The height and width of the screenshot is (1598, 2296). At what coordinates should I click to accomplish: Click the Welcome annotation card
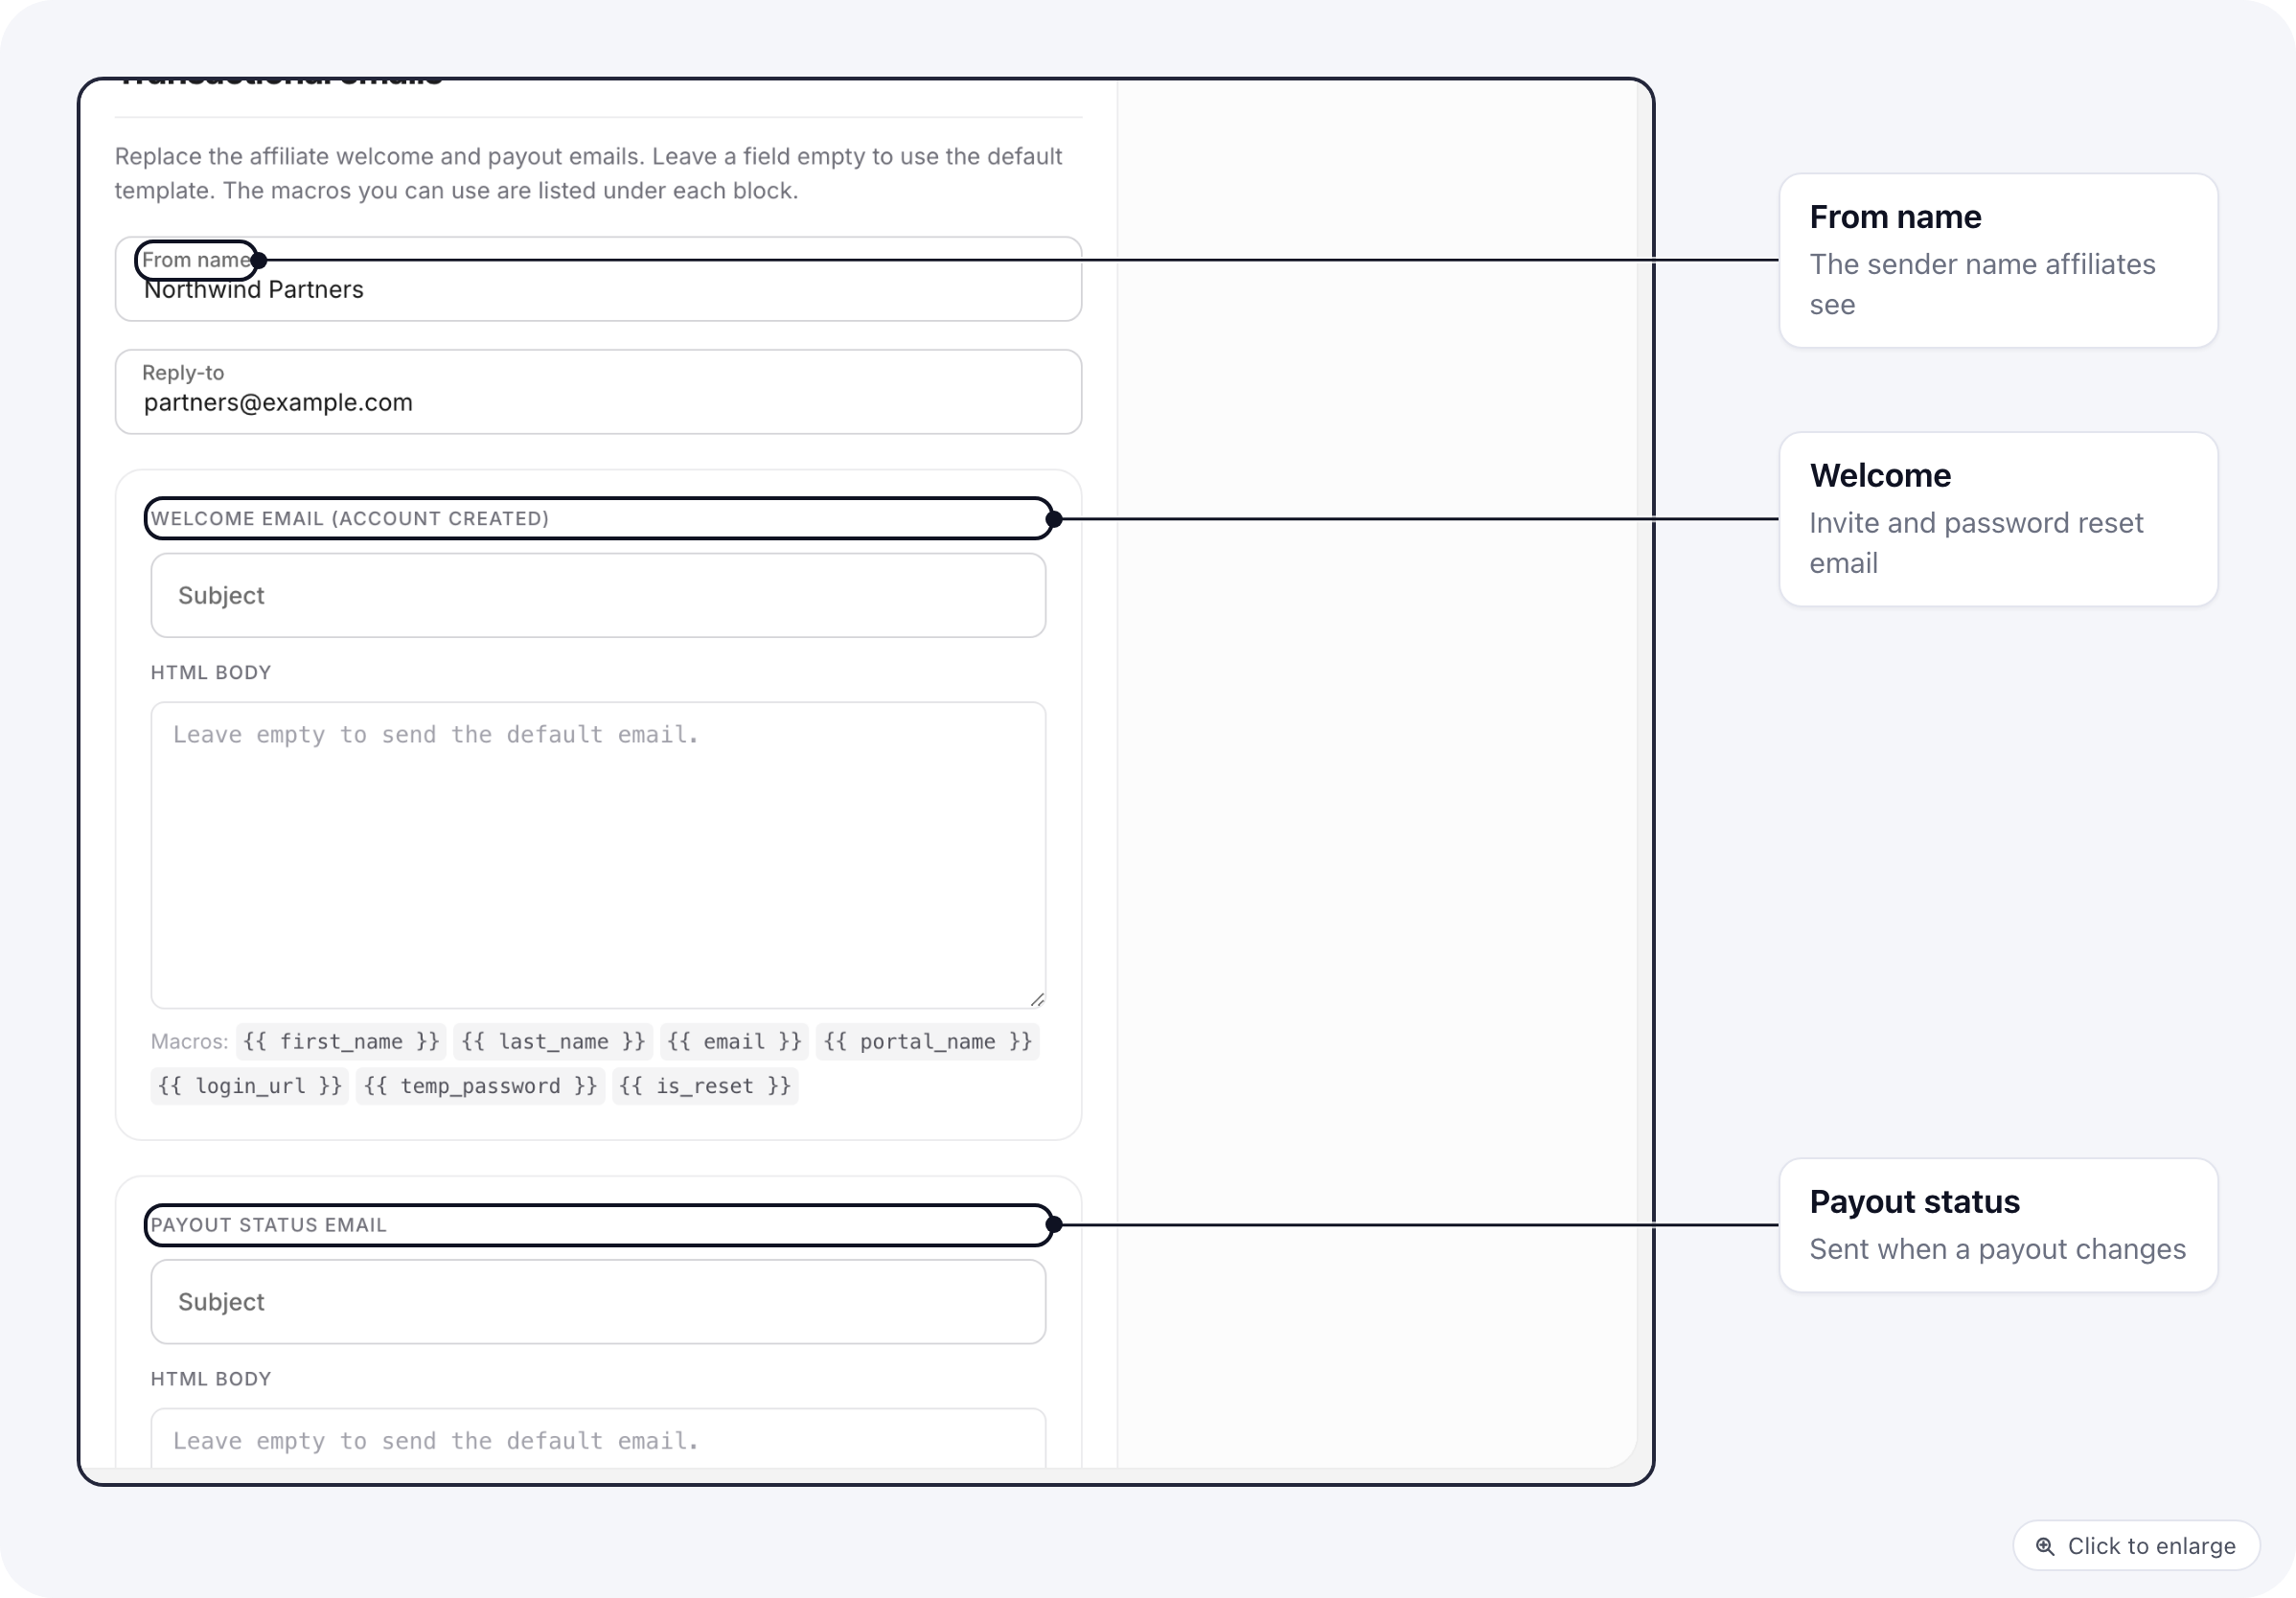1998,519
